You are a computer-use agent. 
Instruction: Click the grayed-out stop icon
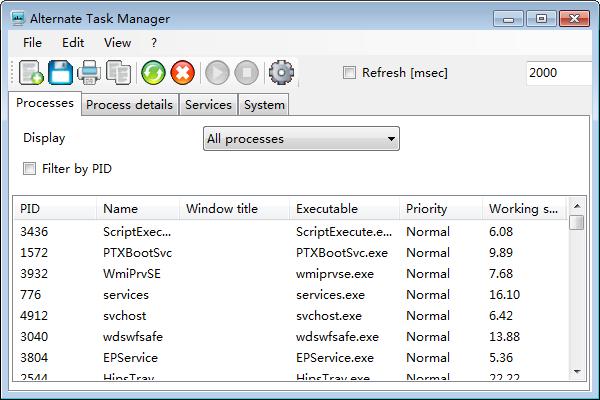(x=246, y=72)
